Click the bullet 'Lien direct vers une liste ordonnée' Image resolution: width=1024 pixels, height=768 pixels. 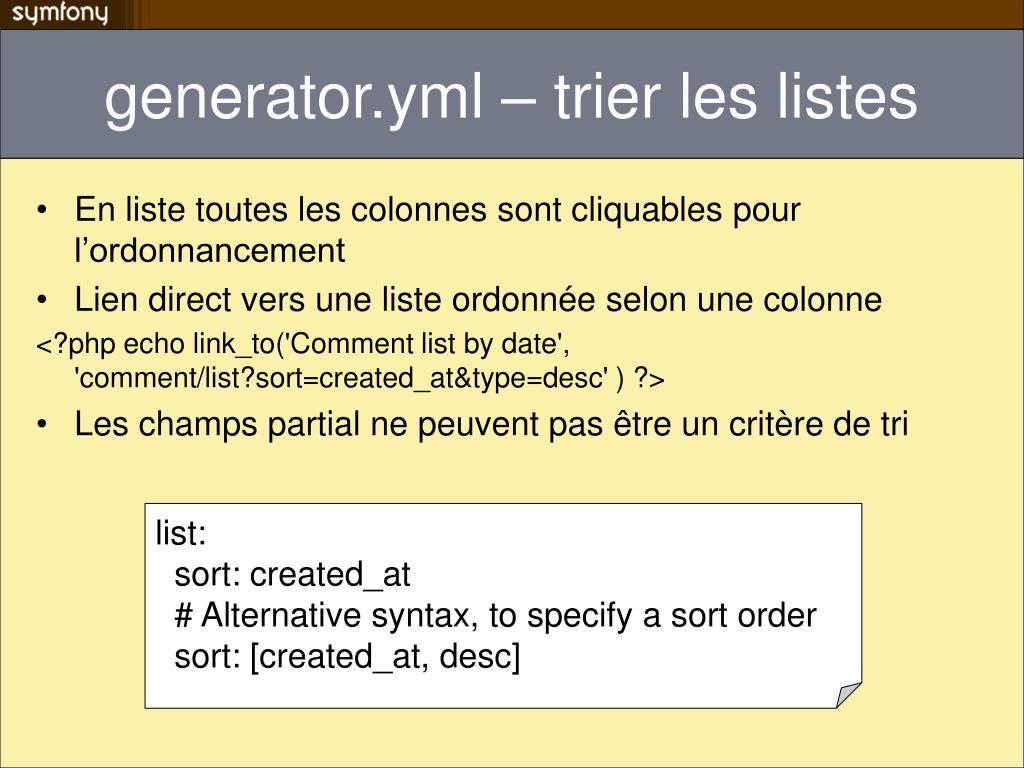(x=478, y=300)
